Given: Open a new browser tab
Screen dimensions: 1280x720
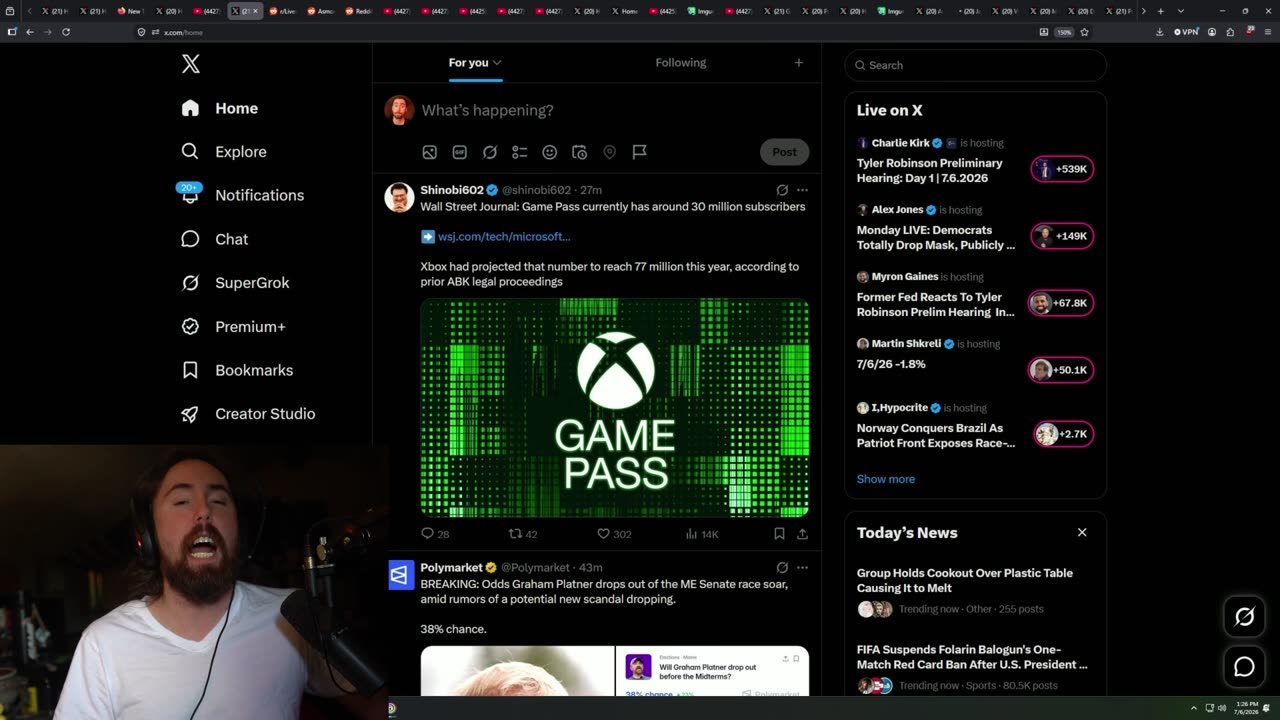Looking at the screenshot, I should 1160,11.
